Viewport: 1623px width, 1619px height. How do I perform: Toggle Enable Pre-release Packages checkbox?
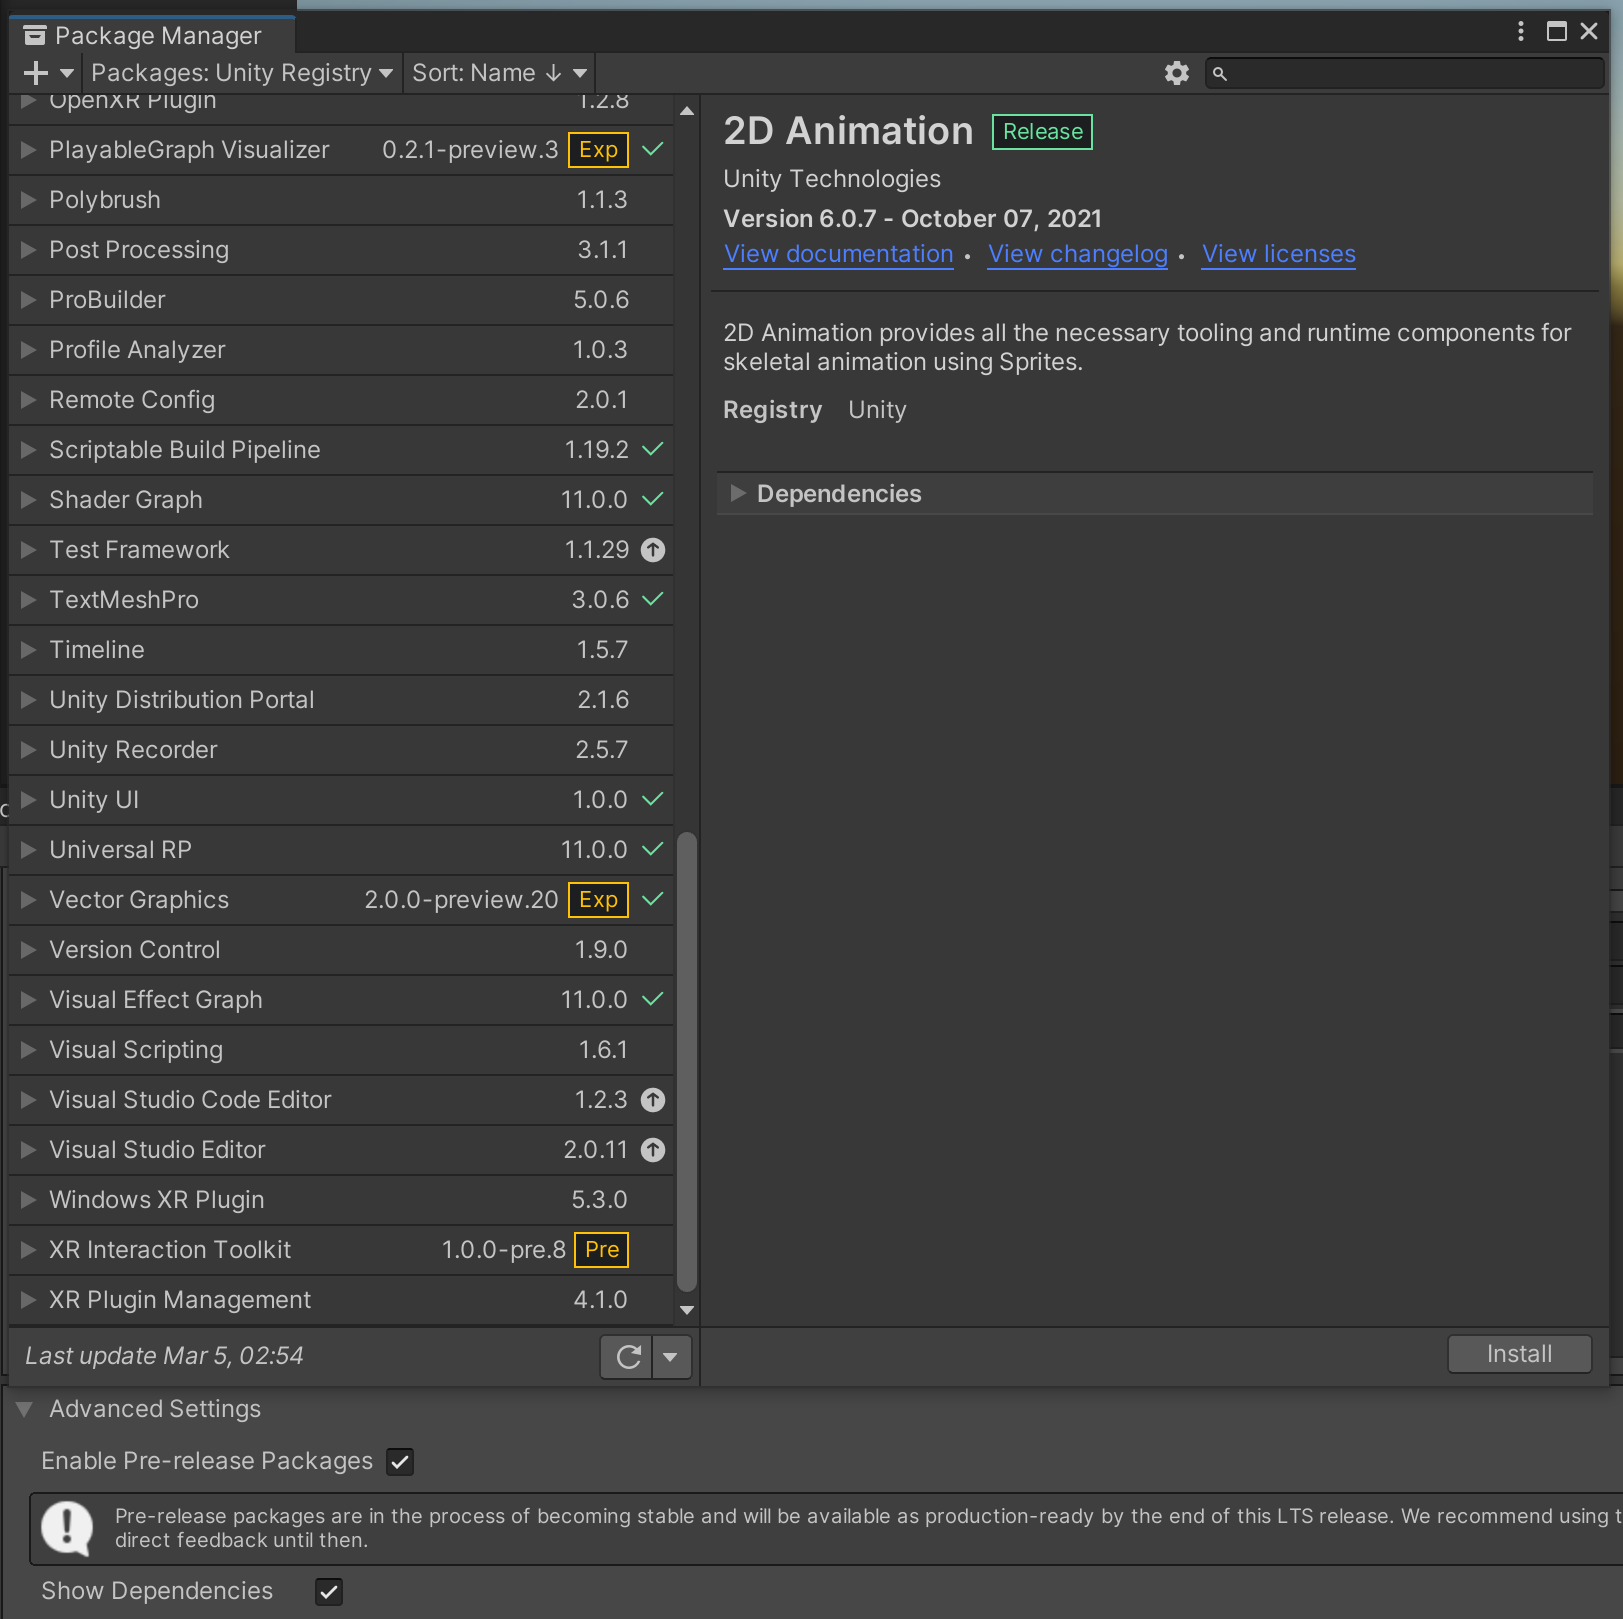pos(400,1462)
